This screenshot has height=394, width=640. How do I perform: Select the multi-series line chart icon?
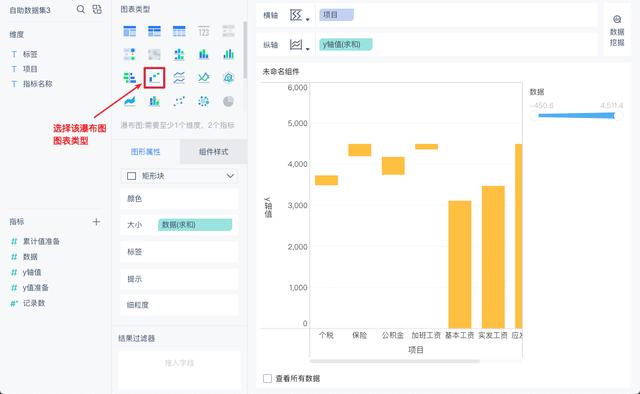[x=204, y=78]
